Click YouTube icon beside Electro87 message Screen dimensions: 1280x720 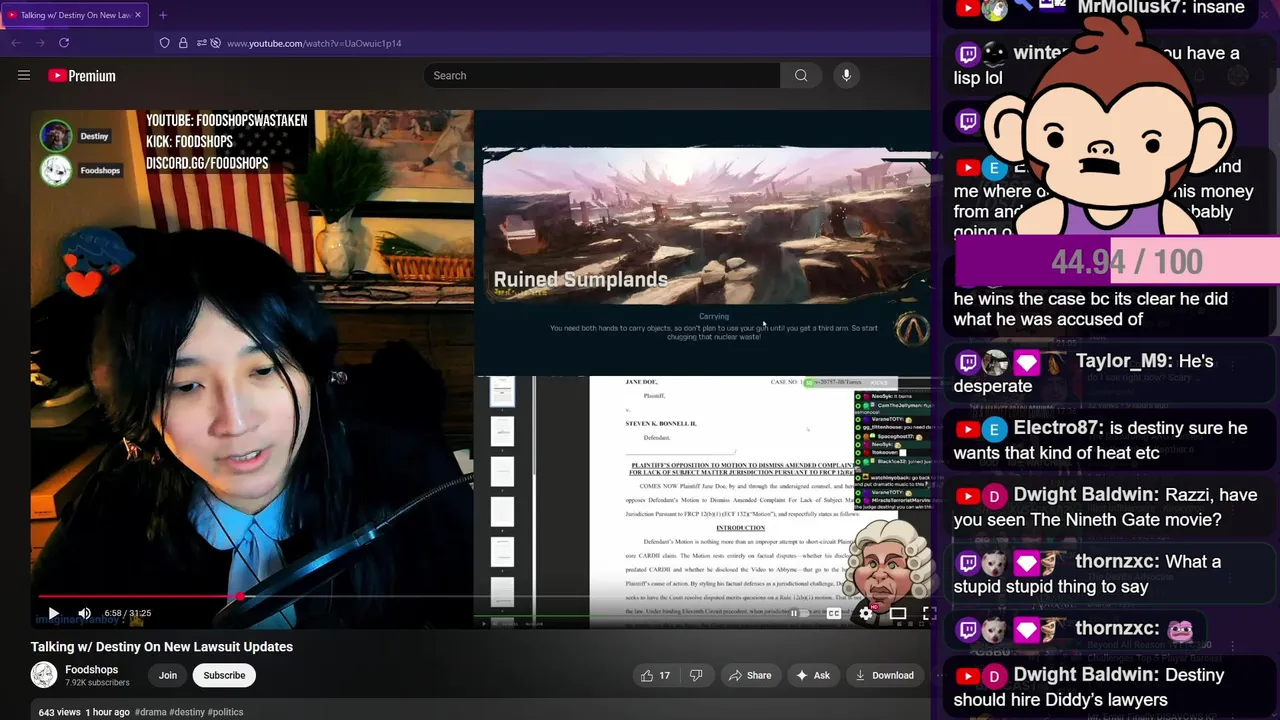click(x=967, y=430)
